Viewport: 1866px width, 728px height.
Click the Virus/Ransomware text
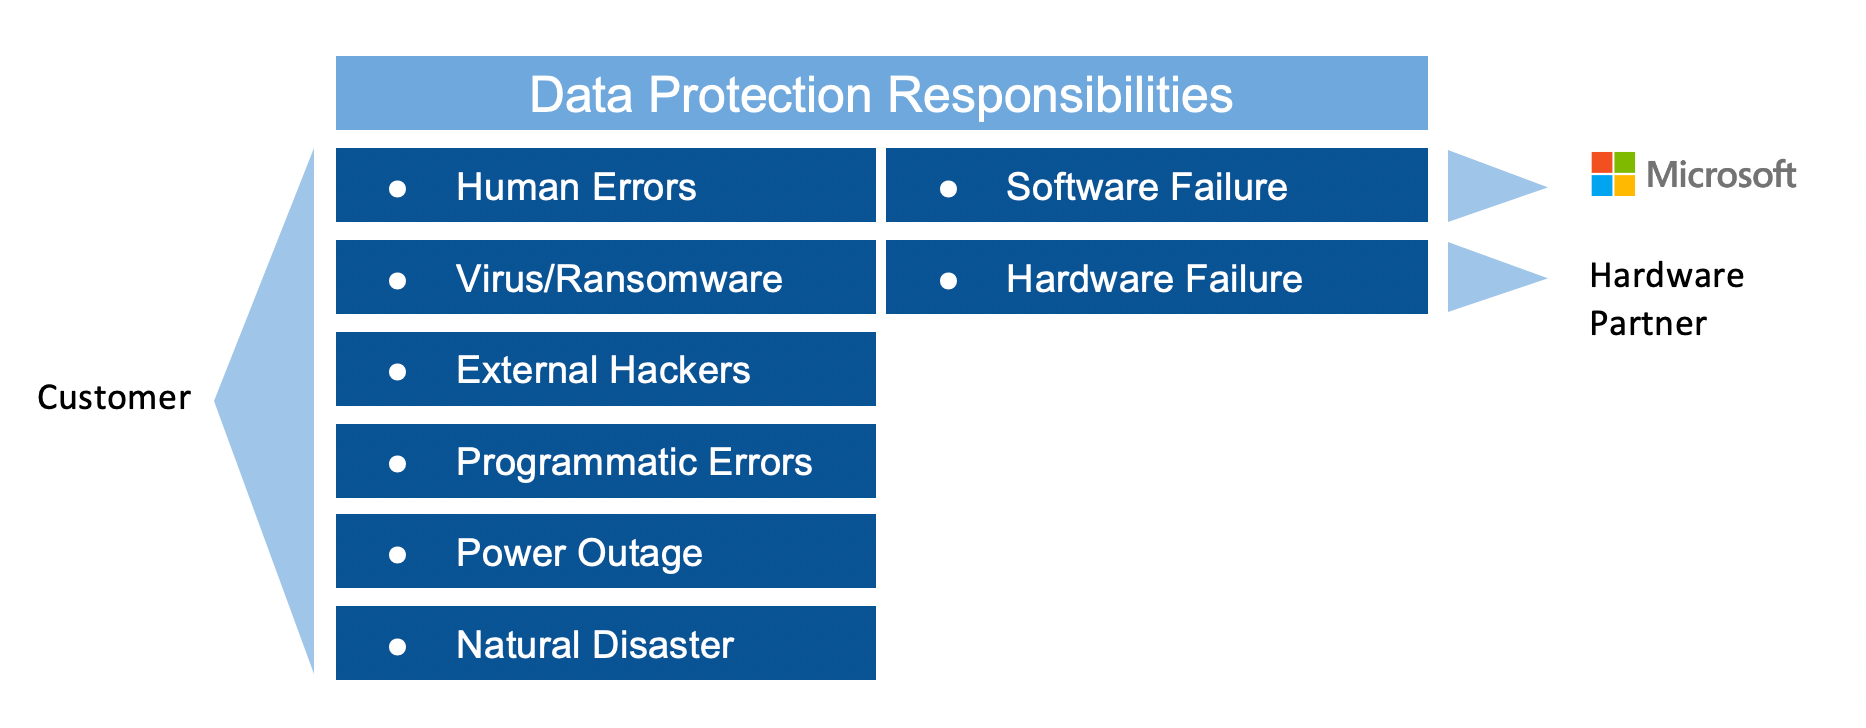619,279
